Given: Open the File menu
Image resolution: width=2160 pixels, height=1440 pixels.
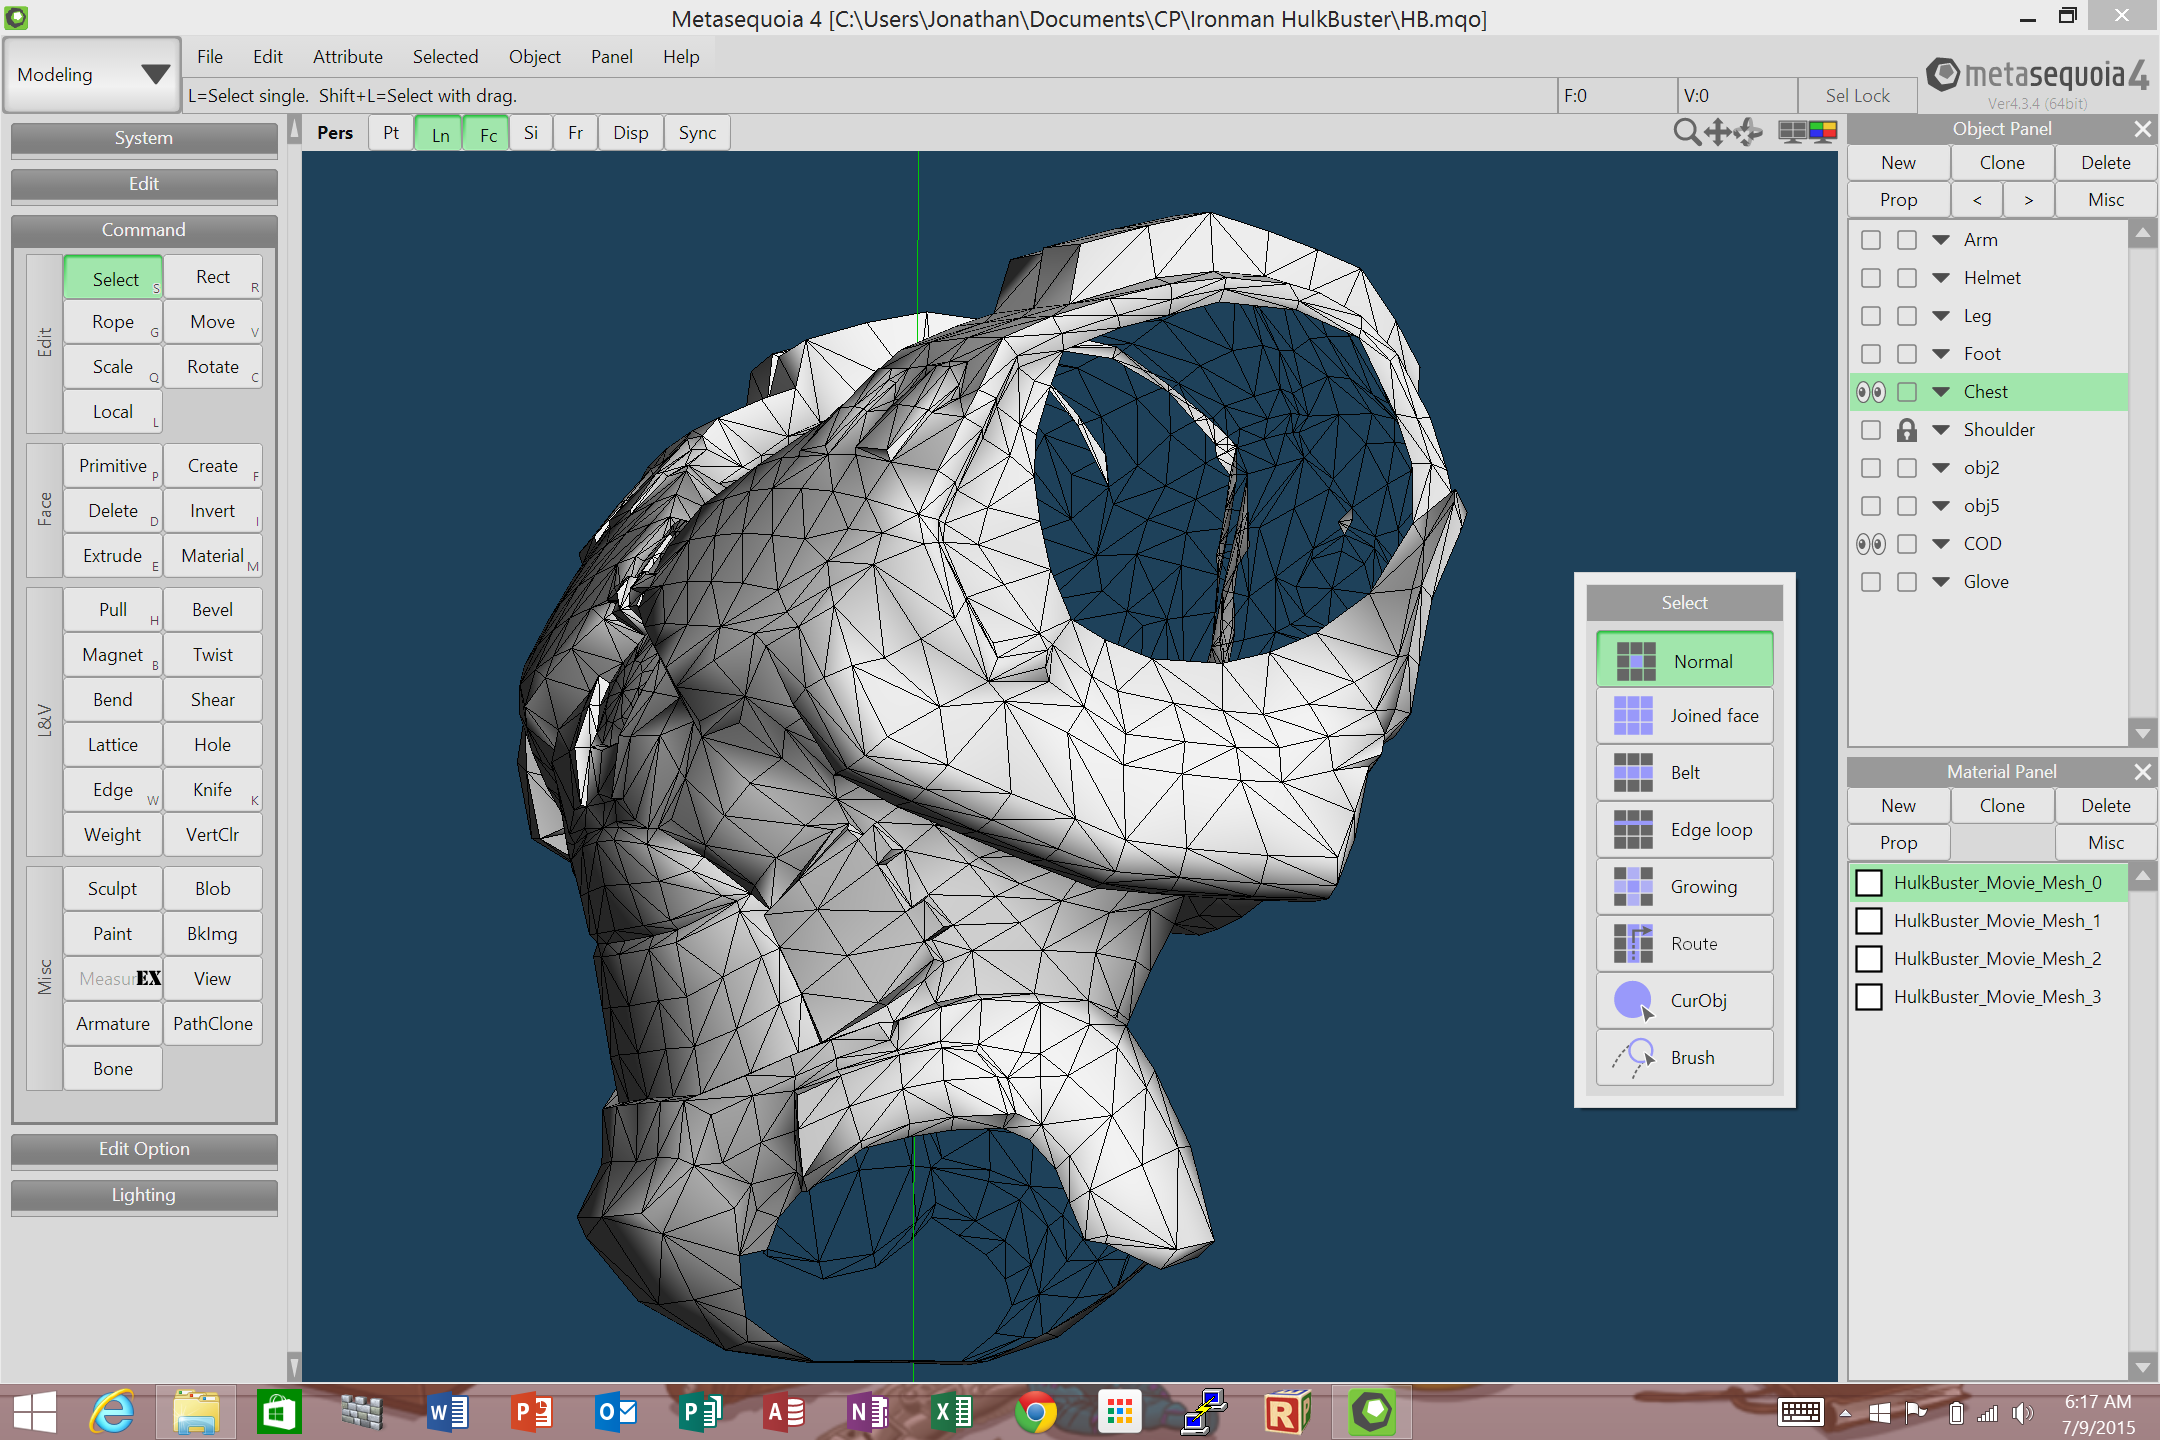Looking at the screenshot, I should [210, 57].
